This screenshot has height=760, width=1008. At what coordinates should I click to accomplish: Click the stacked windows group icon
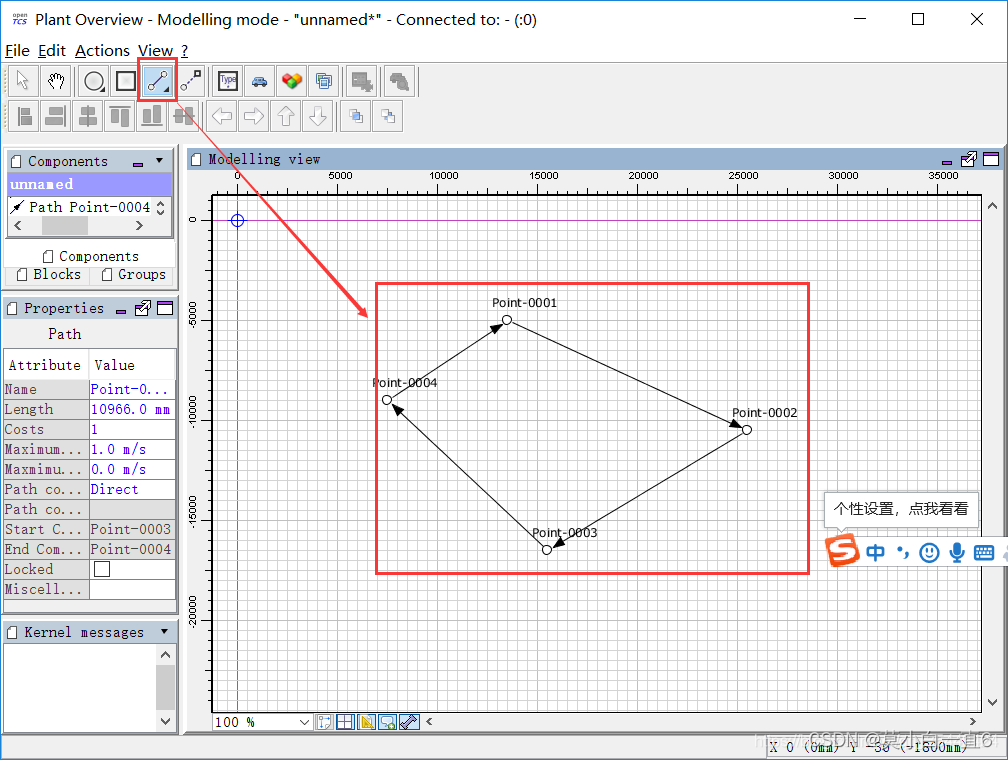pyautogui.click(x=324, y=81)
